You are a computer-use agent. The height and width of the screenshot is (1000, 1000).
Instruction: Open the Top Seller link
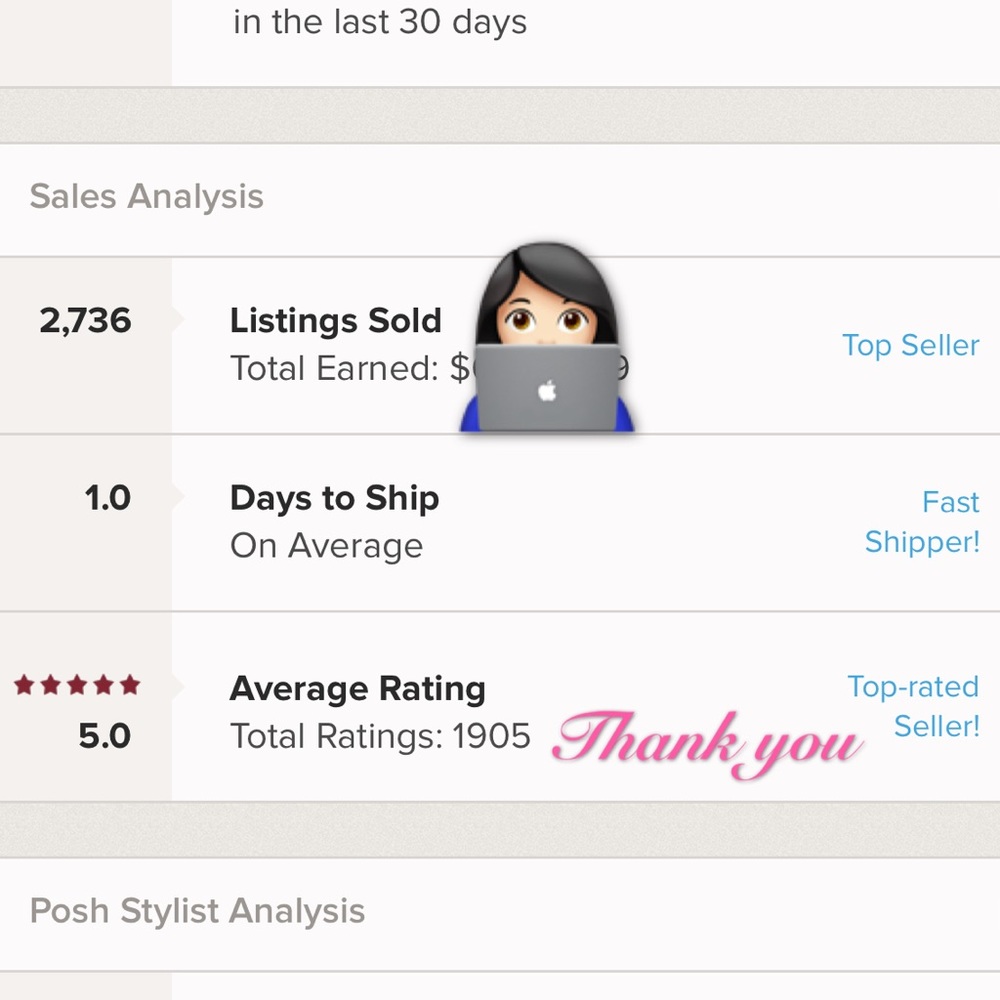click(x=910, y=345)
